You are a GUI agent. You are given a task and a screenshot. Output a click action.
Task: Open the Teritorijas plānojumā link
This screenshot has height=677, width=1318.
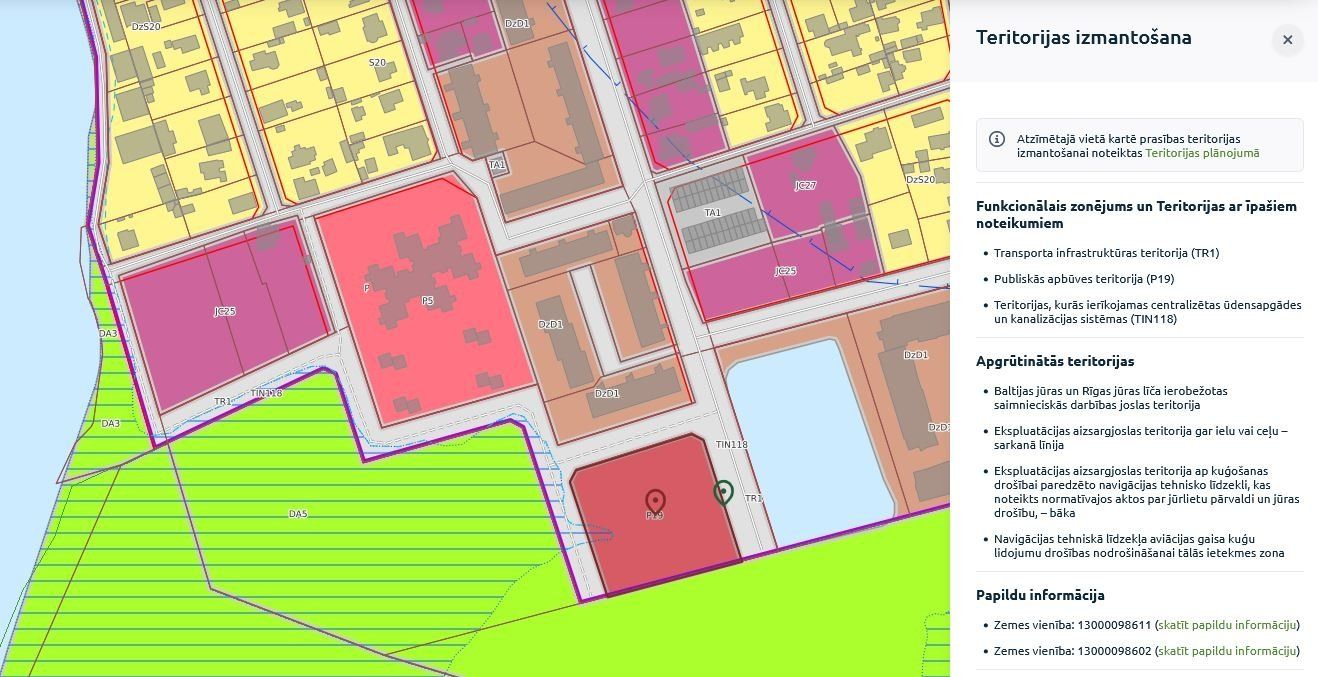coord(1202,153)
